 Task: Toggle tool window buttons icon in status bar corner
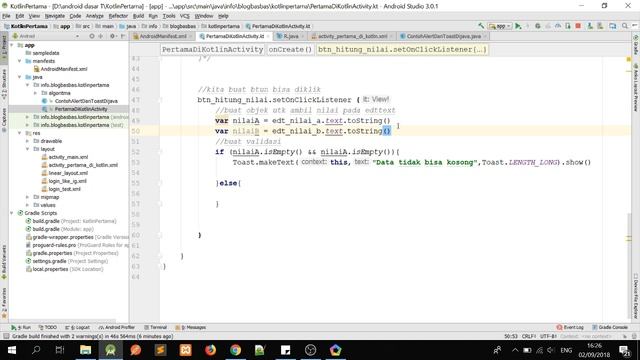[x=5, y=336]
